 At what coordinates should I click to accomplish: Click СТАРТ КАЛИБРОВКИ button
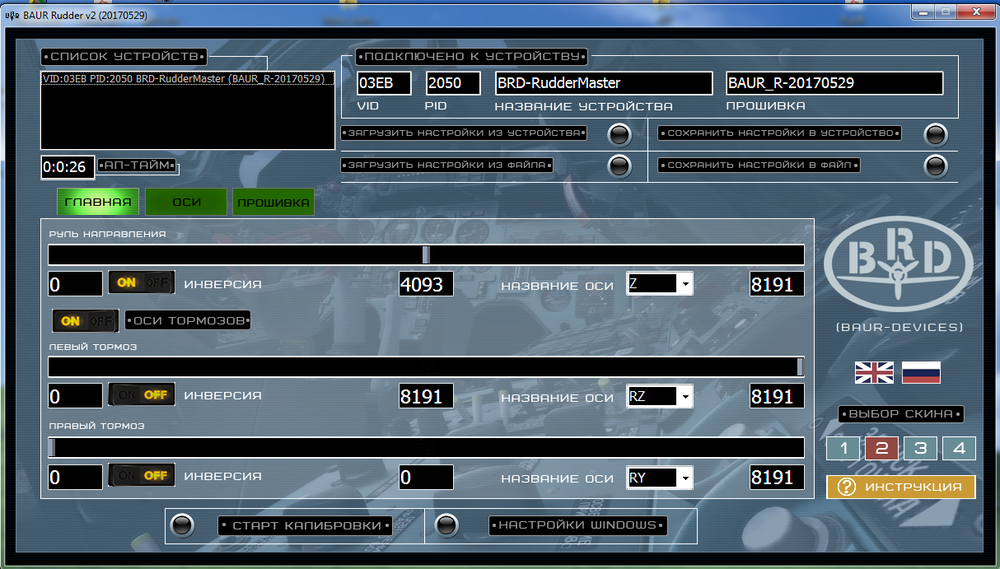[x=304, y=526]
